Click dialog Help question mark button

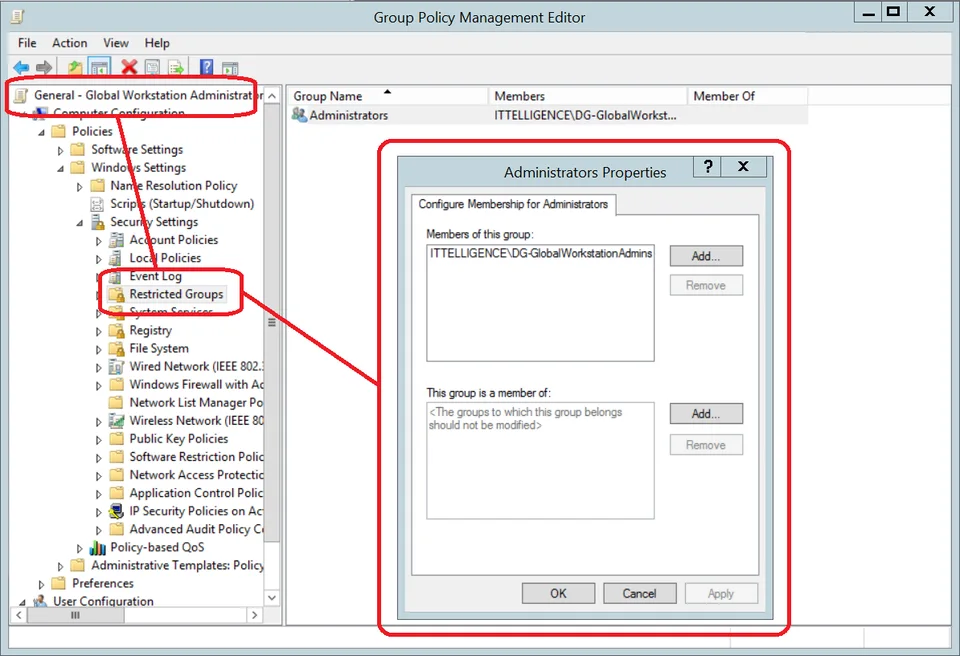pyautogui.click(x=708, y=166)
